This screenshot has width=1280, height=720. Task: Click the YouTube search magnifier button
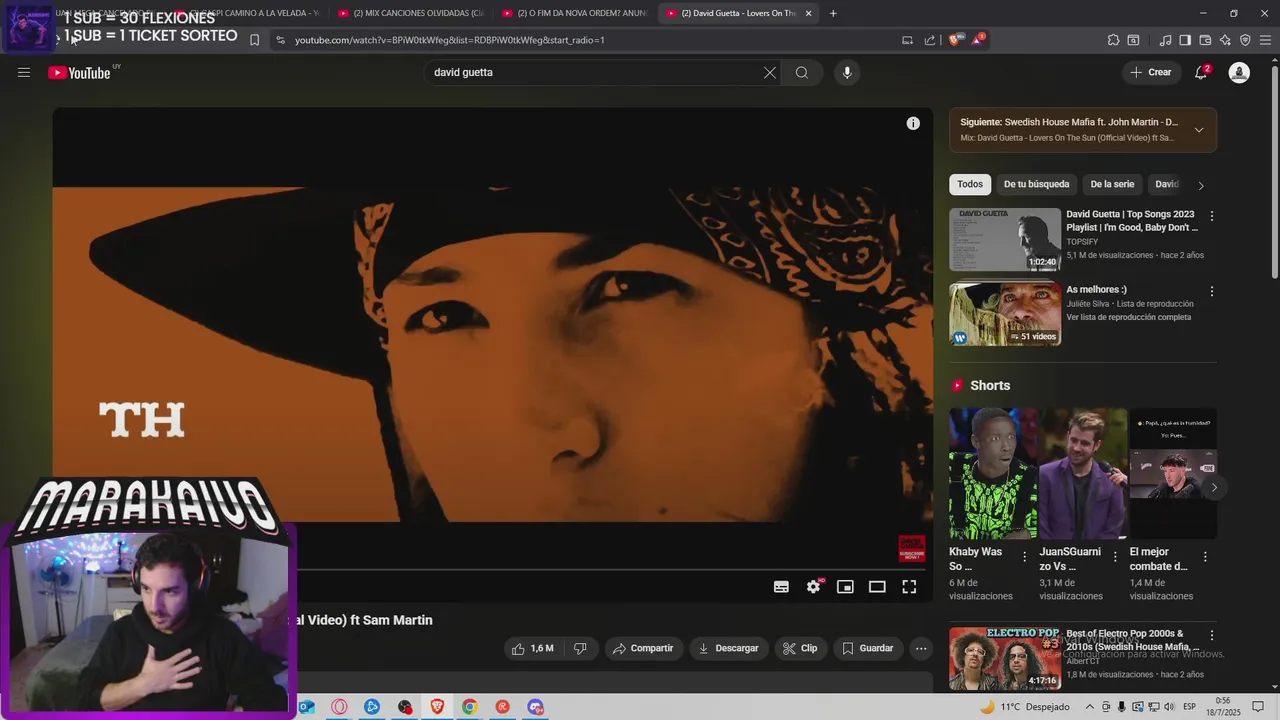pos(802,72)
